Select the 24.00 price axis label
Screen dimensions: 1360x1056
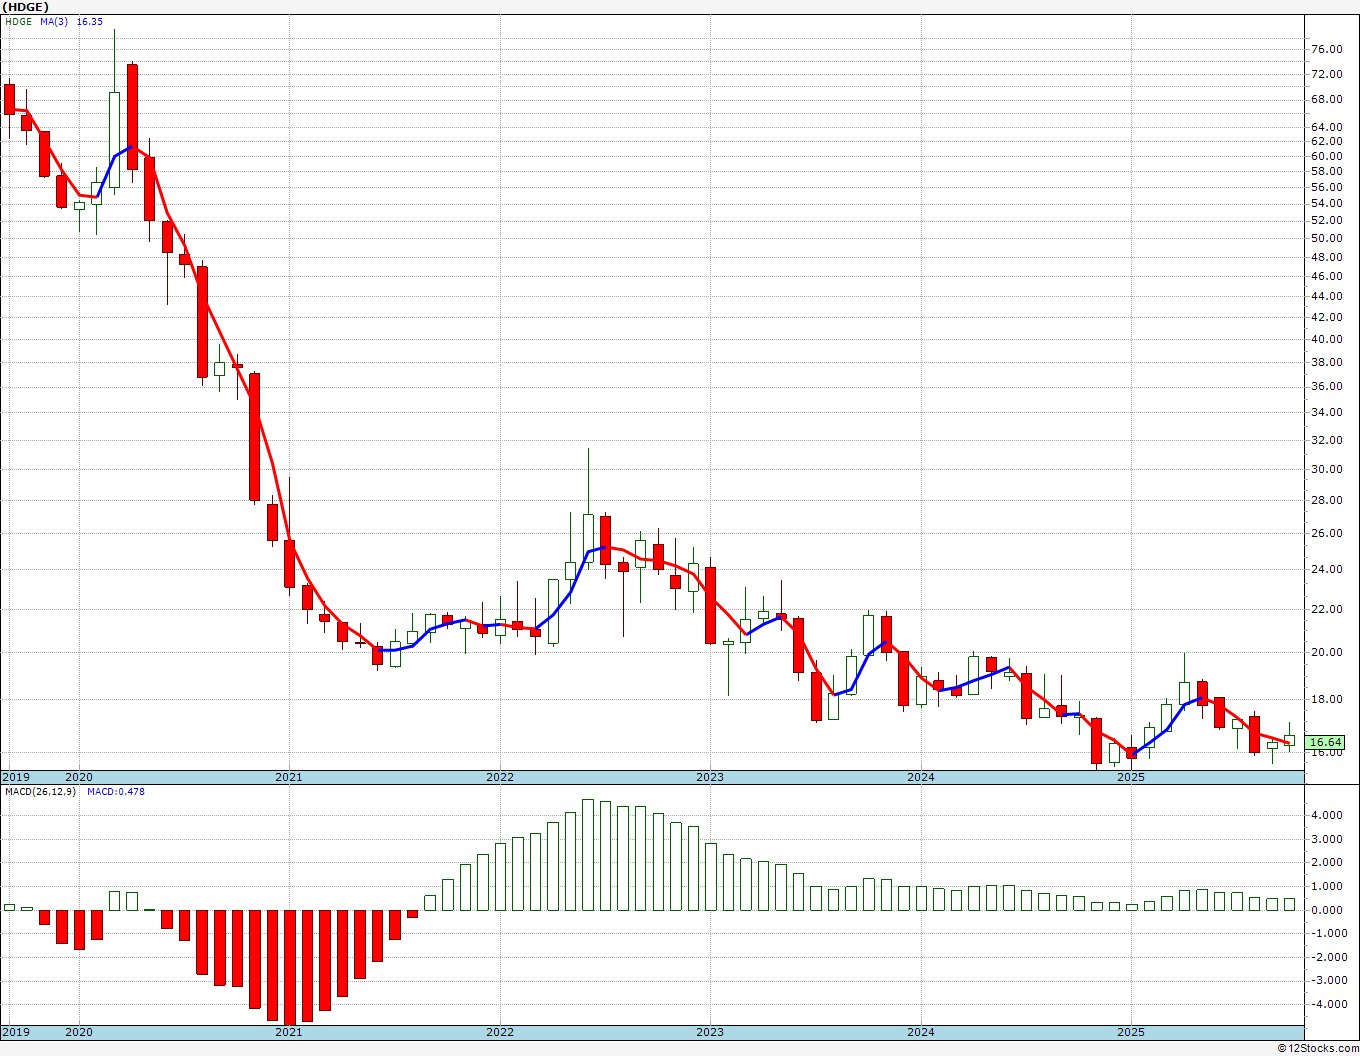click(1326, 570)
